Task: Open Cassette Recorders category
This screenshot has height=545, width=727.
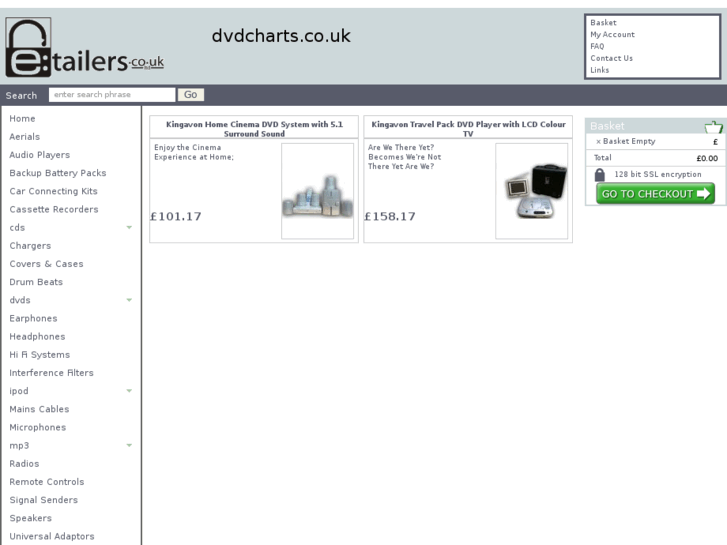Action: click(54, 209)
